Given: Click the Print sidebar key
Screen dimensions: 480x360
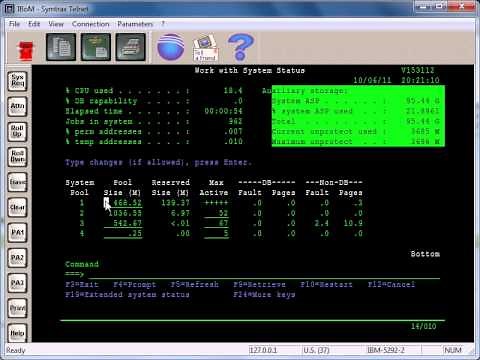Looking at the screenshot, I should point(17,308).
